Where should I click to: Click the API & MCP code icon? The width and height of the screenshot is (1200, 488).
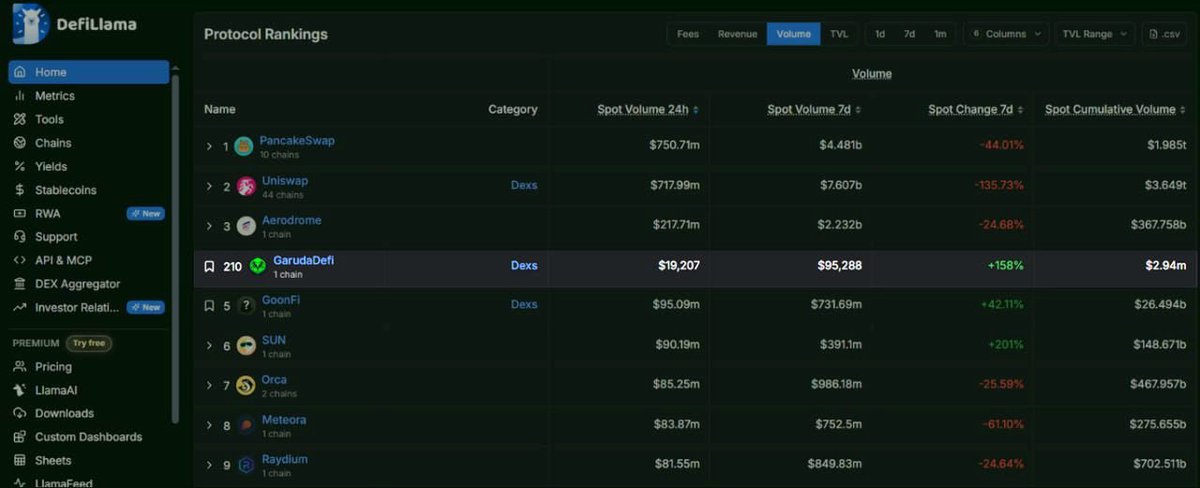(20, 260)
